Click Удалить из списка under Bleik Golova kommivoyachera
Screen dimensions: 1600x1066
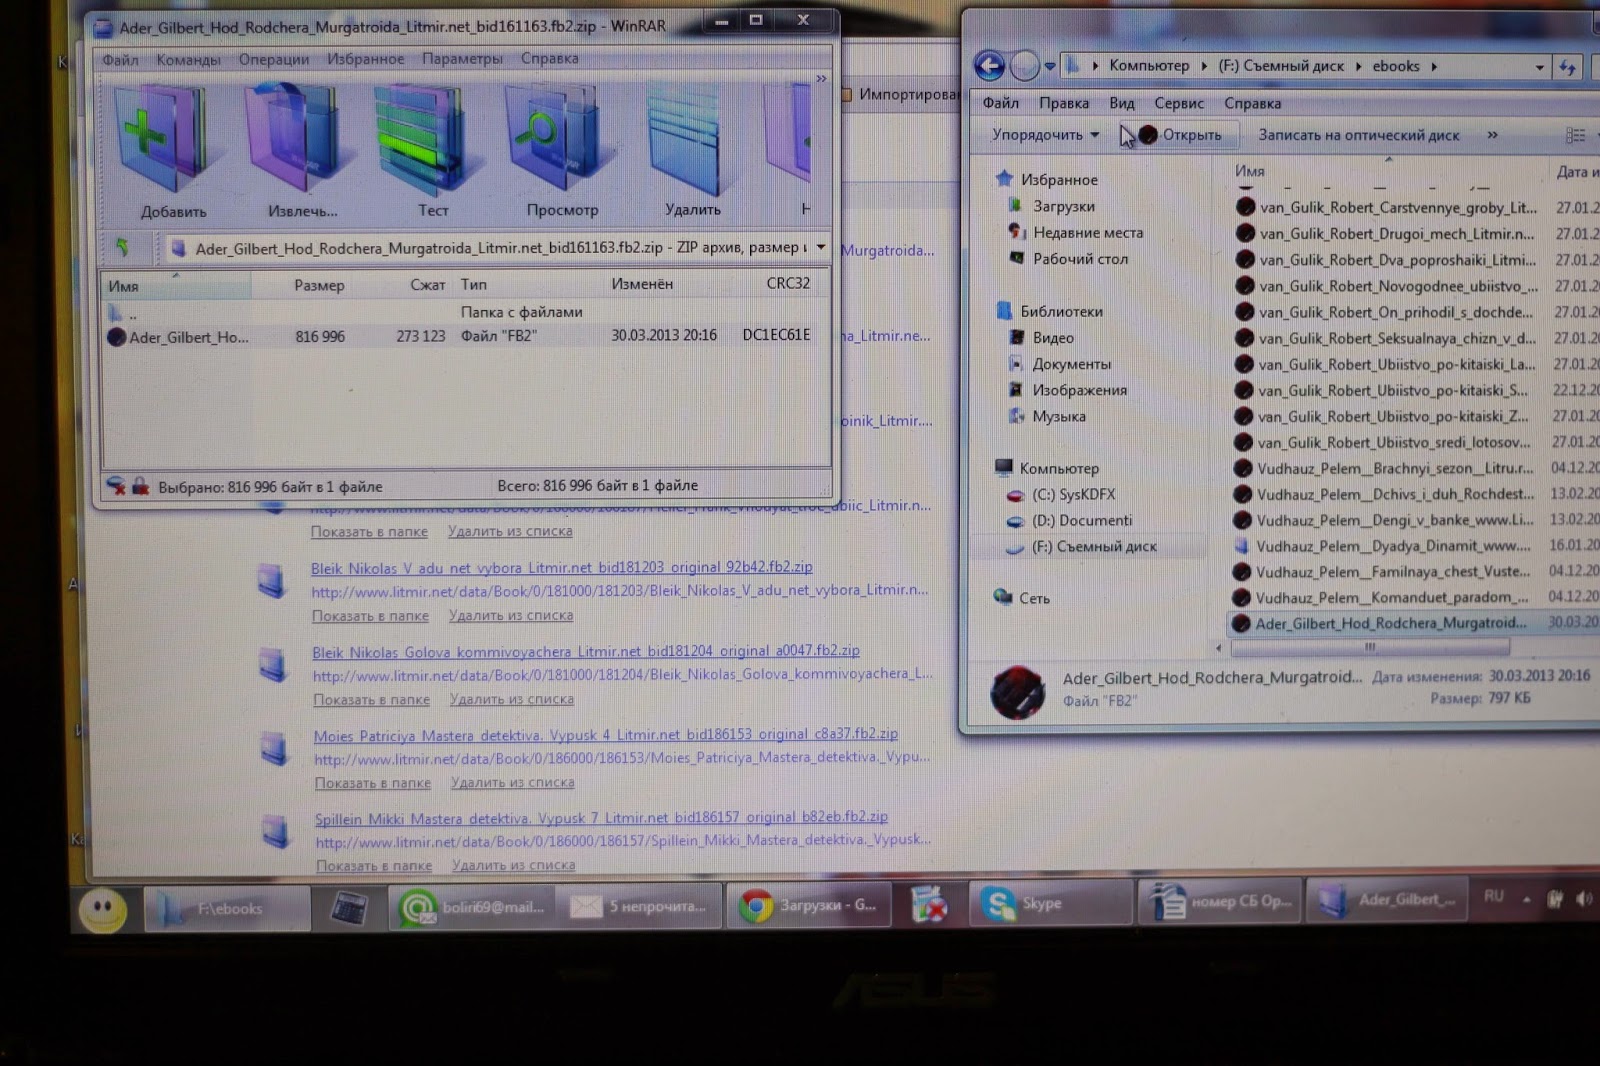tap(511, 699)
